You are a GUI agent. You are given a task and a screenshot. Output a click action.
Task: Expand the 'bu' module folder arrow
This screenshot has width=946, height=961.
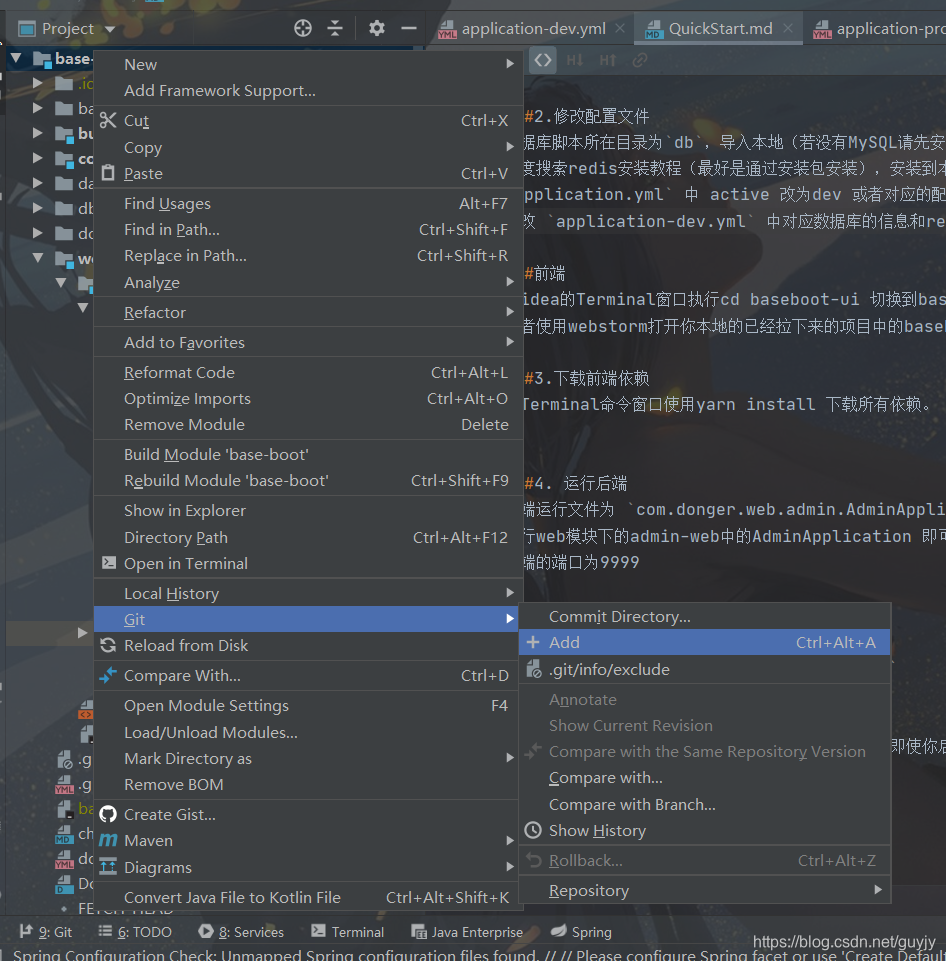(37, 133)
